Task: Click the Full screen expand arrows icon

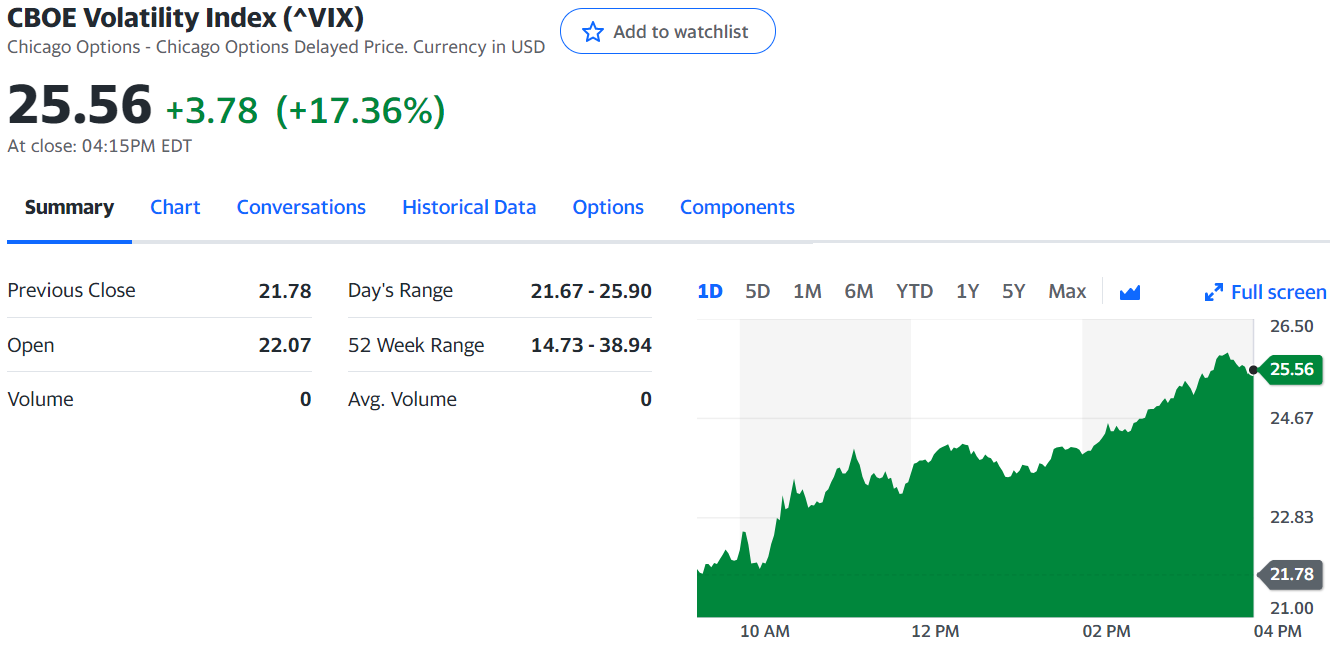Action: pyautogui.click(x=1214, y=292)
